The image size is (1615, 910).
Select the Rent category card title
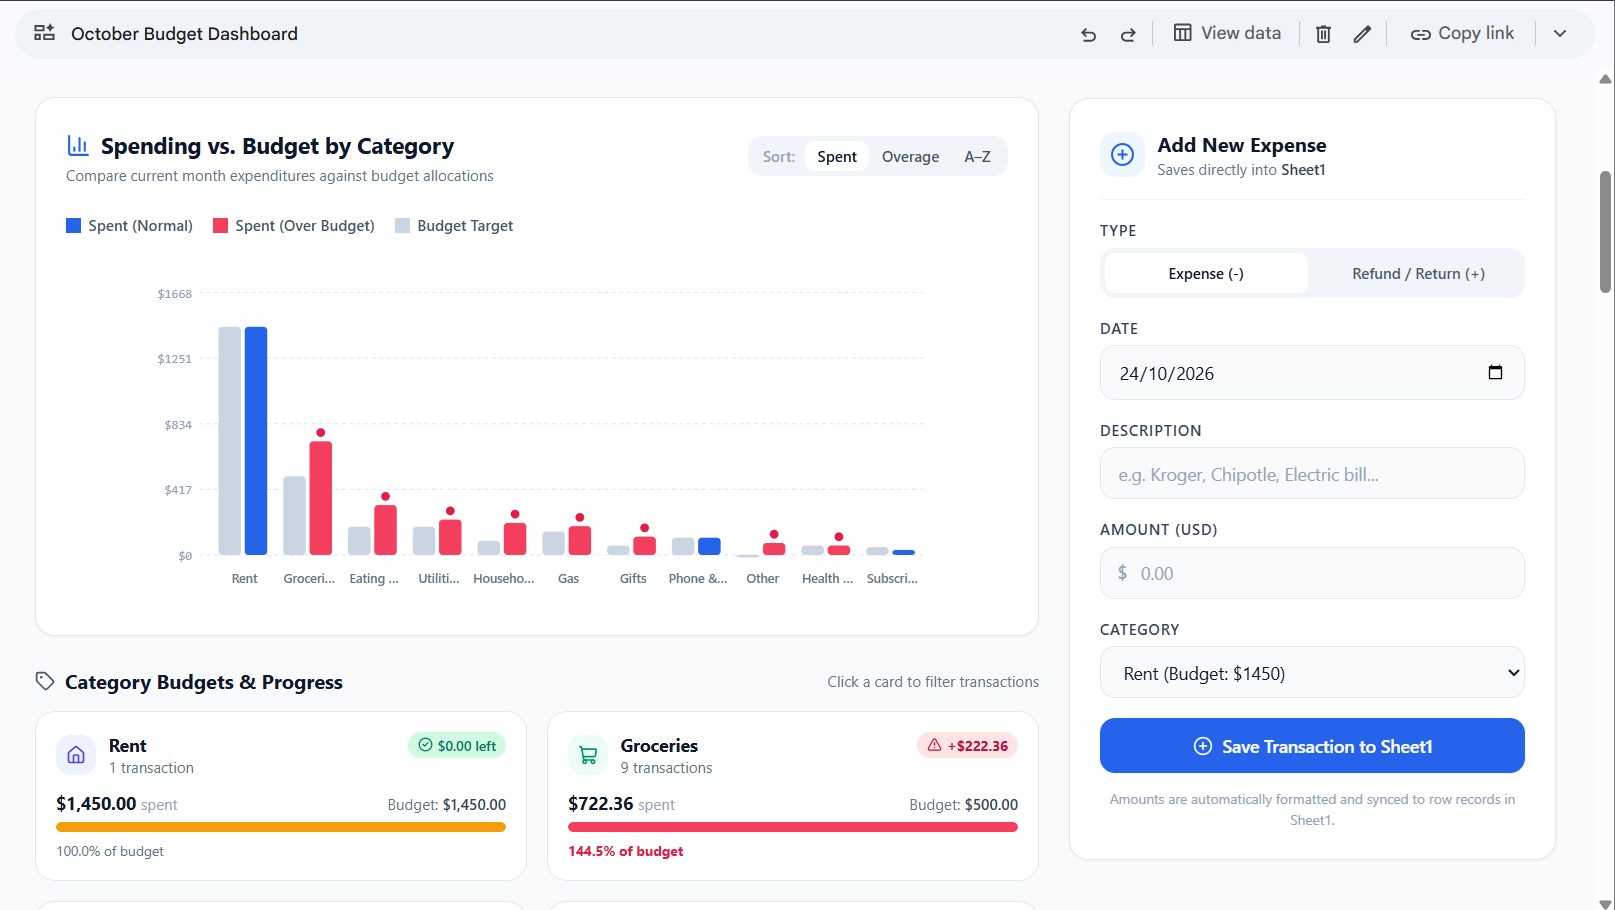pos(127,745)
